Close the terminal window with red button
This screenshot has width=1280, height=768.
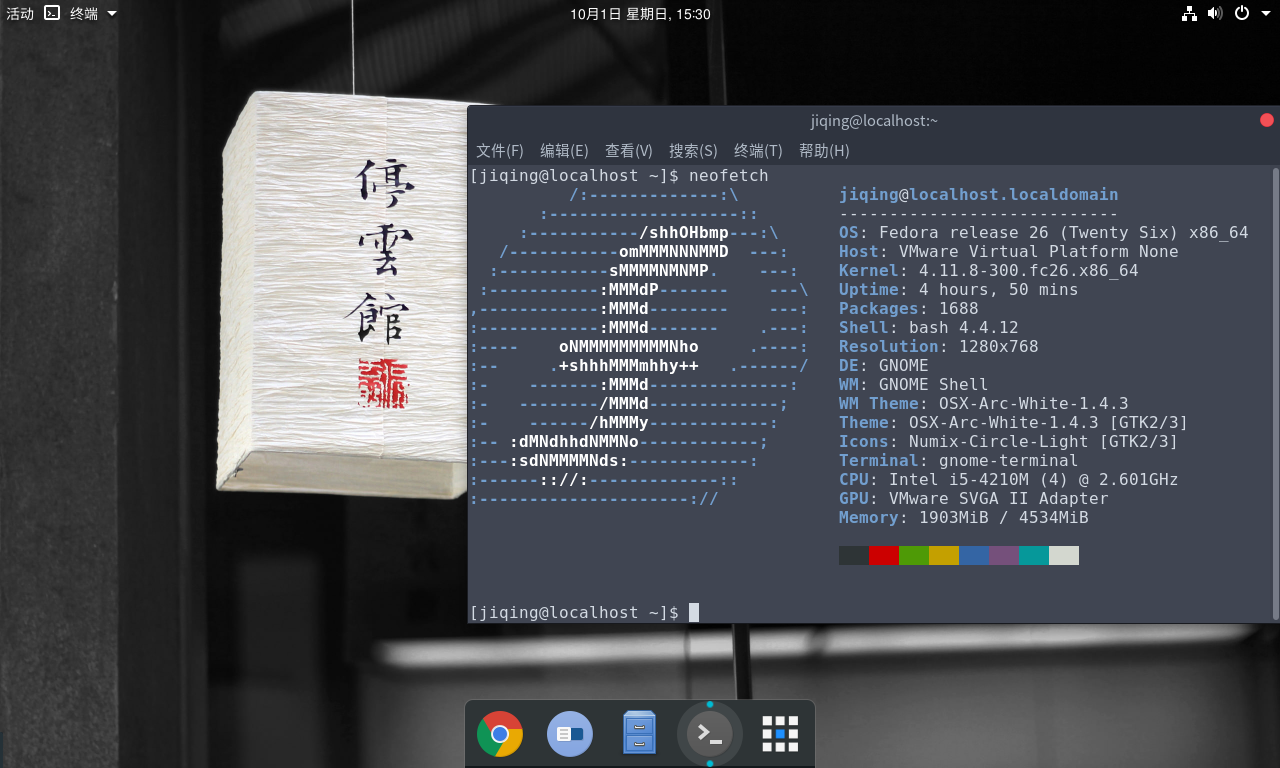click(x=1267, y=120)
